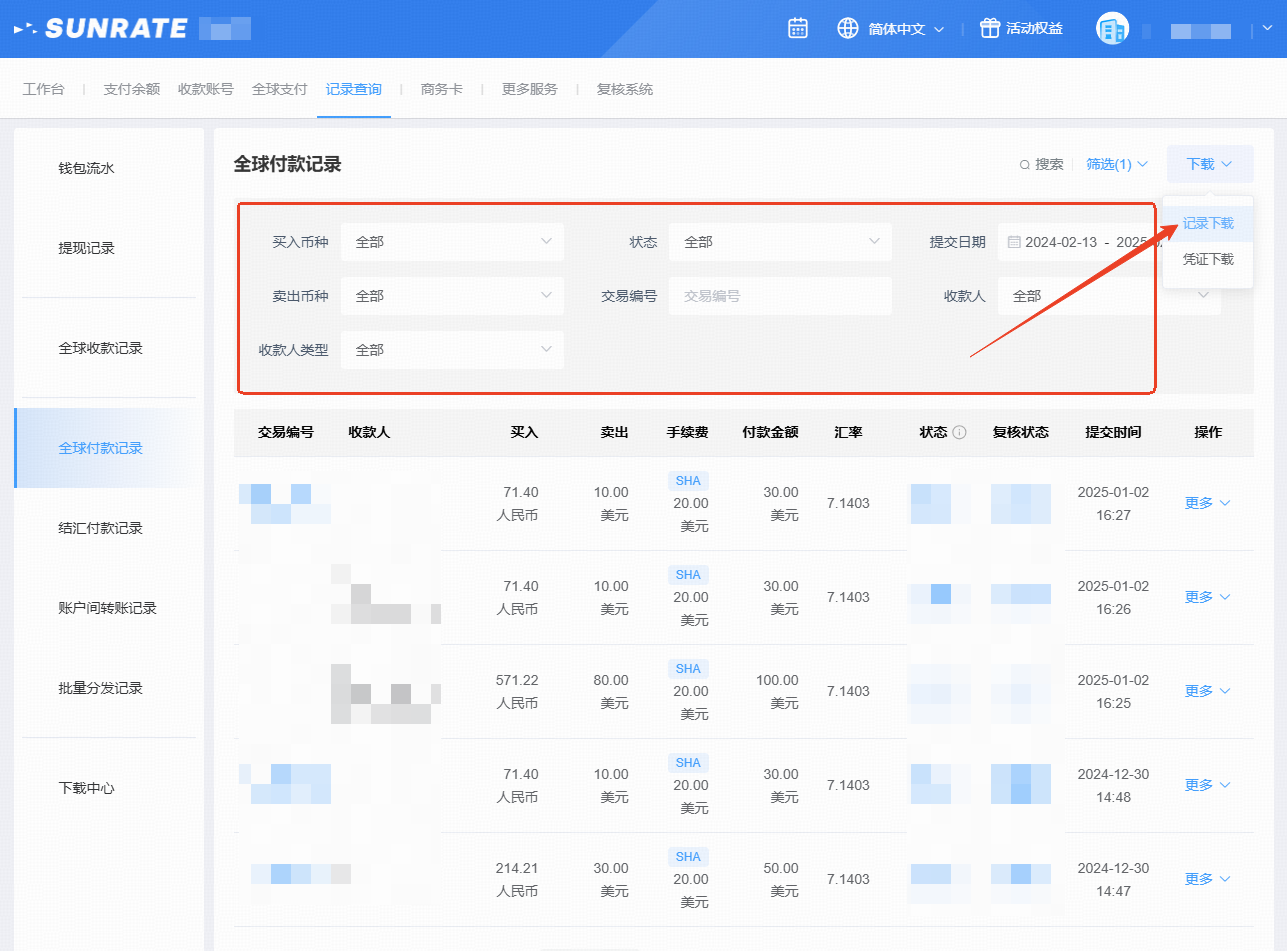Open 钱包流水 in the sidebar
Screen dimensions: 1287x951
tap(87, 168)
